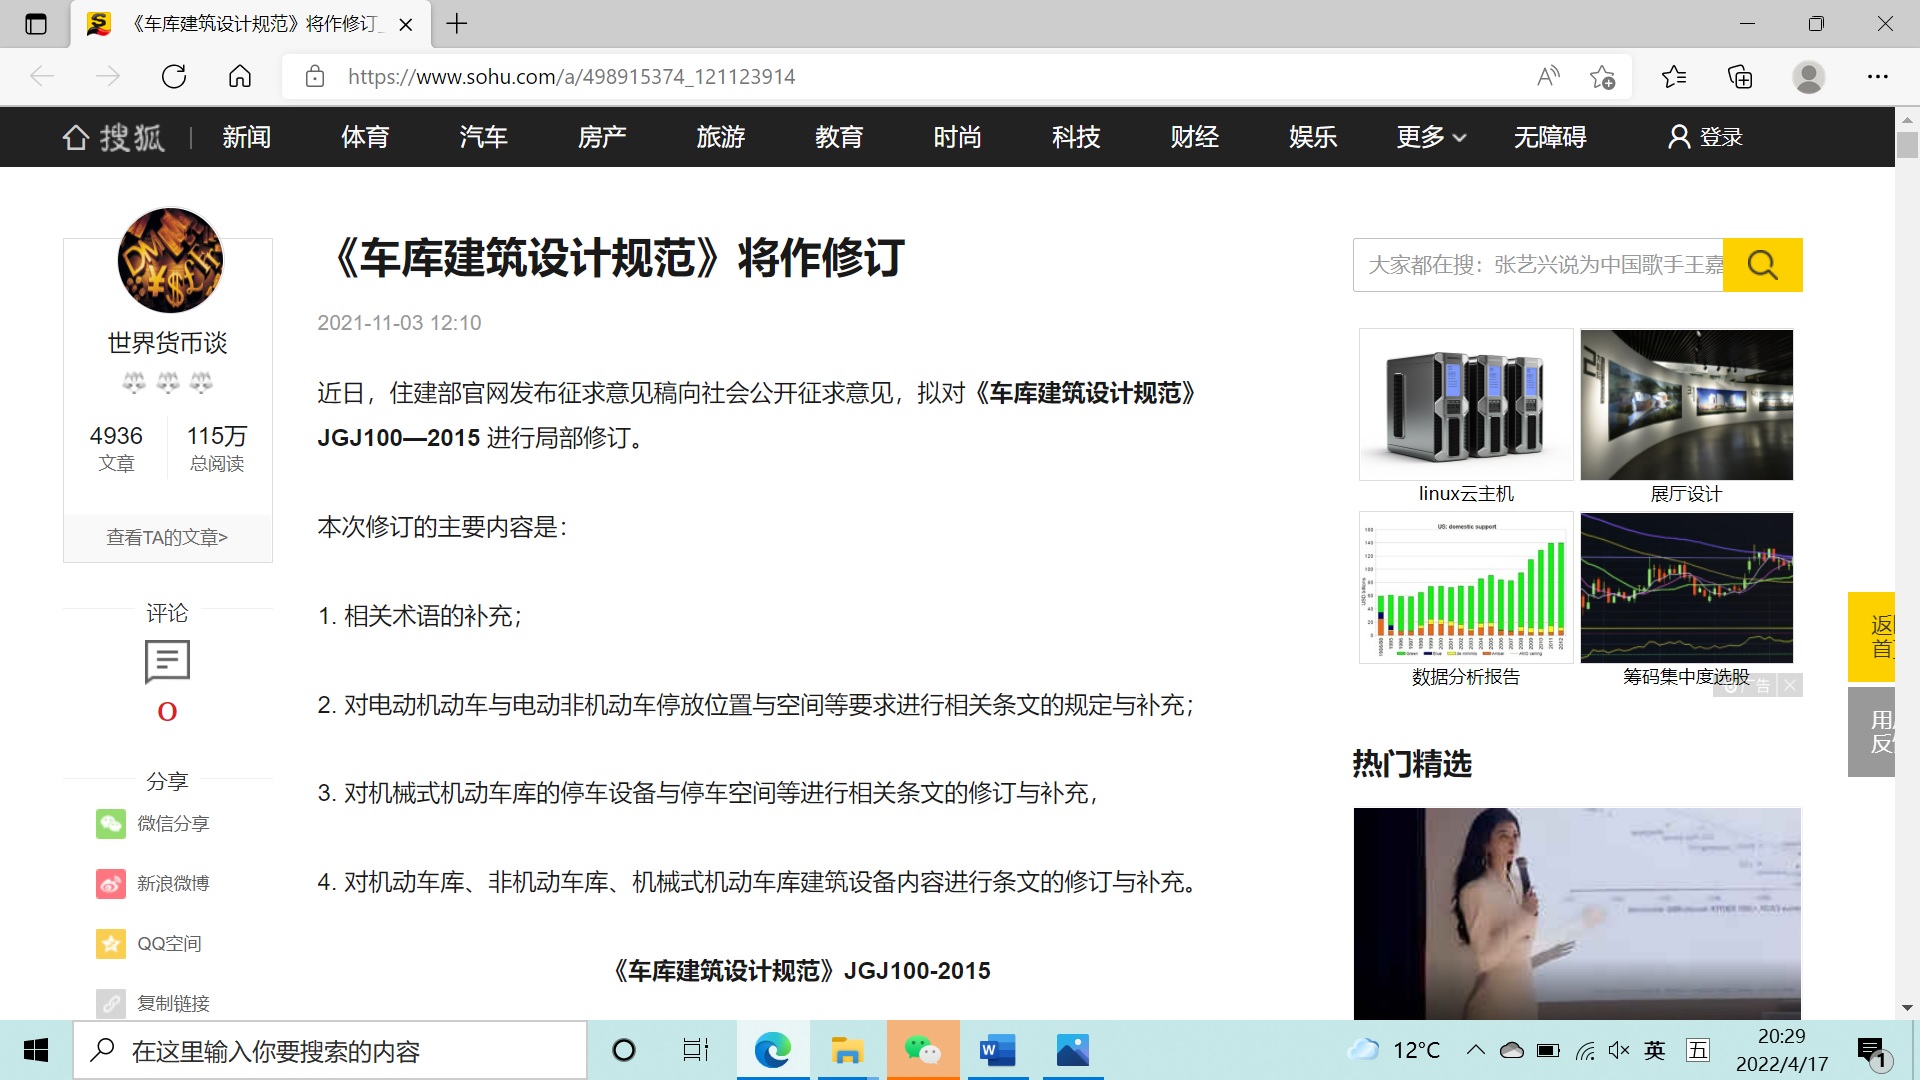Open 财经 channel in nav bar
Screen dimensions: 1920x1080
1195,137
